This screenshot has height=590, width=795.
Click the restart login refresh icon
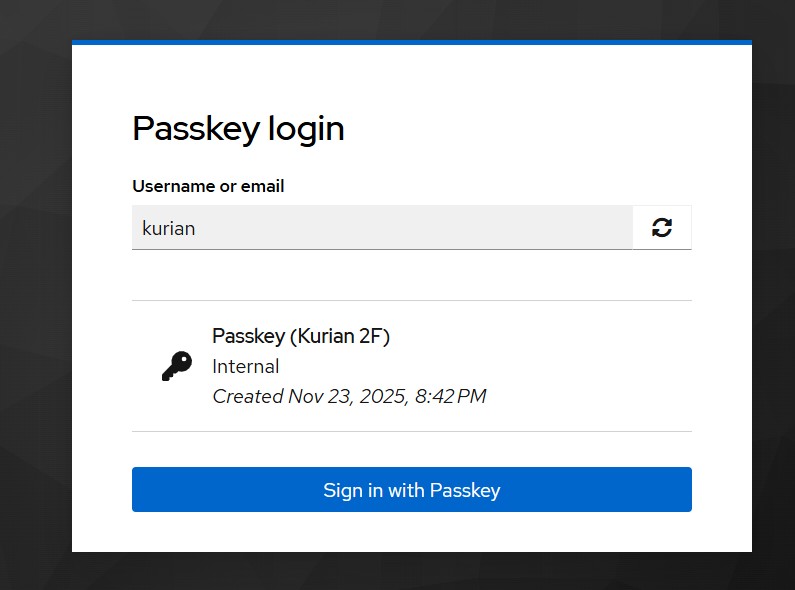point(662,228)
